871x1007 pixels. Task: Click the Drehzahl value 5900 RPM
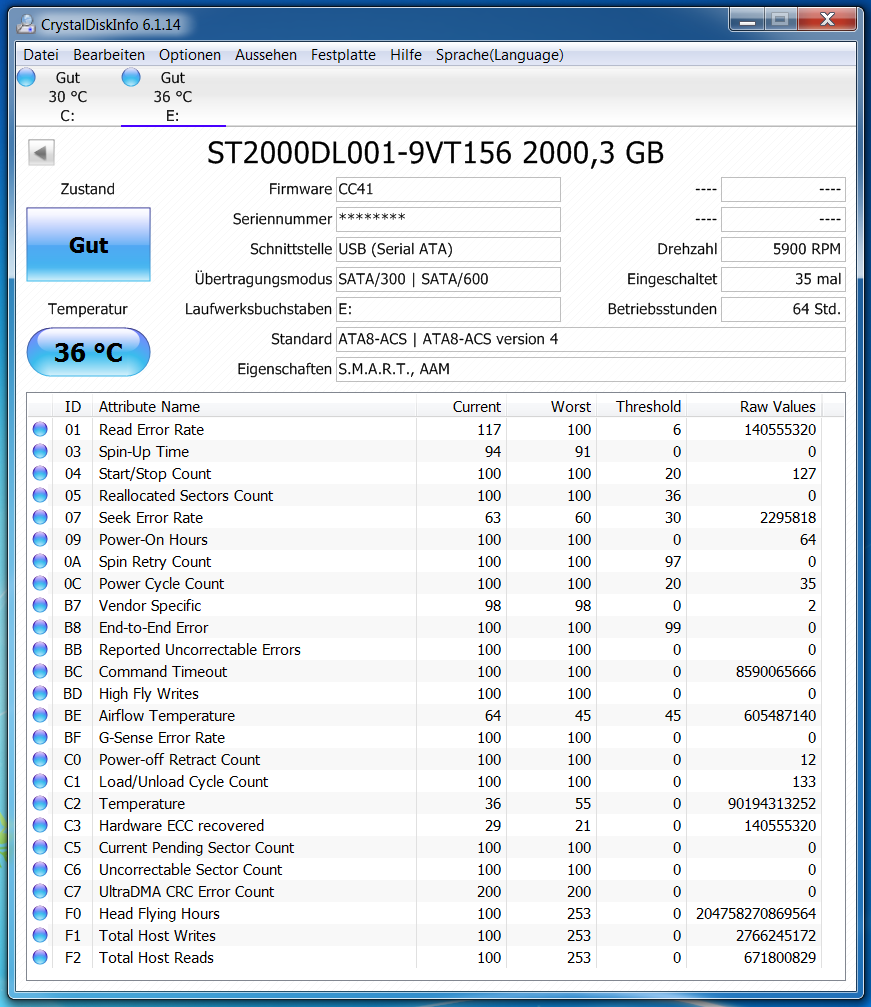783,249
